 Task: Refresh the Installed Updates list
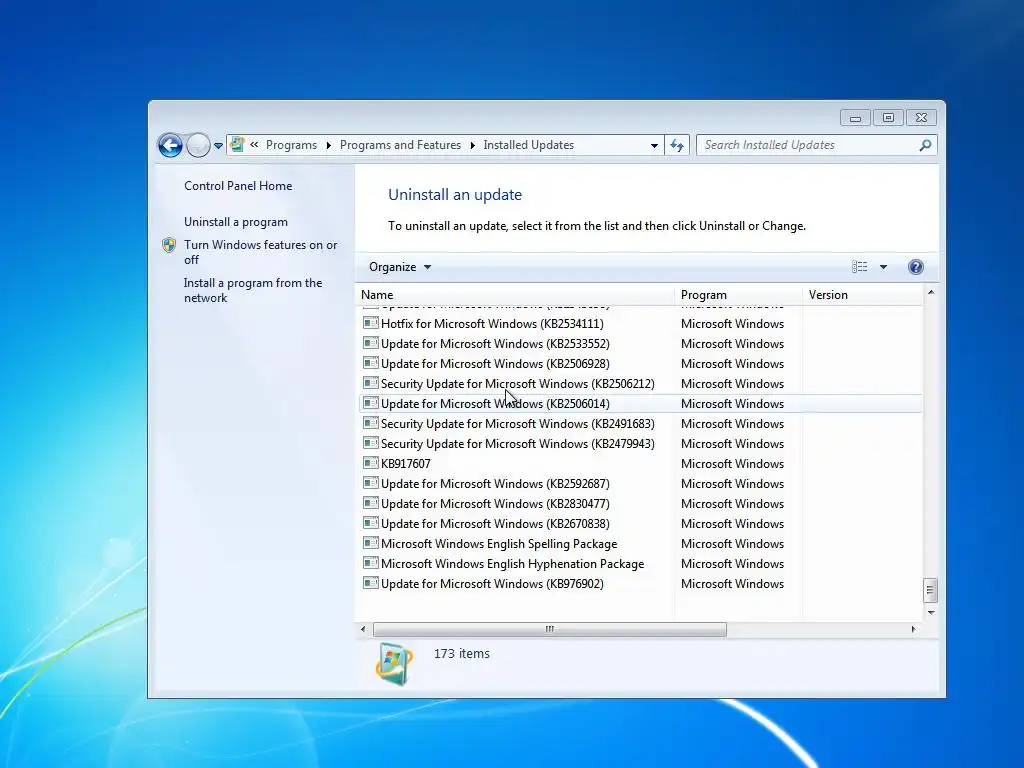(677, 145)
